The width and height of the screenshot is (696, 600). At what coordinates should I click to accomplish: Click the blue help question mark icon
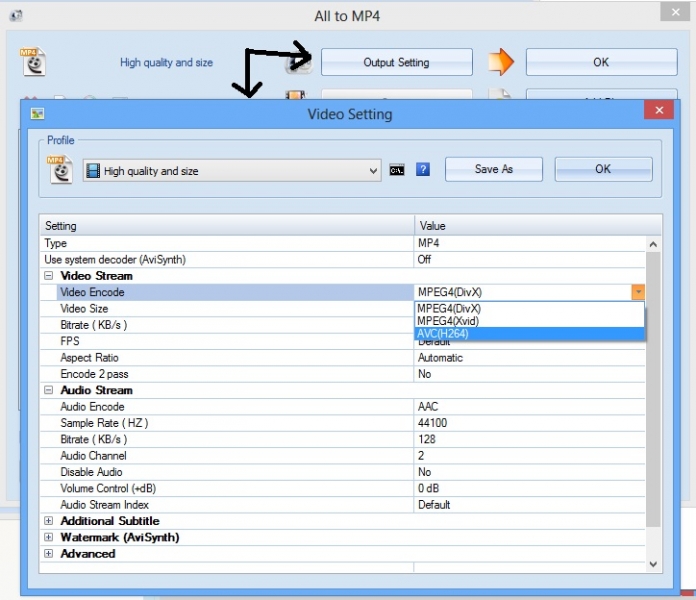pyautogui.click(x=423, y=170)
